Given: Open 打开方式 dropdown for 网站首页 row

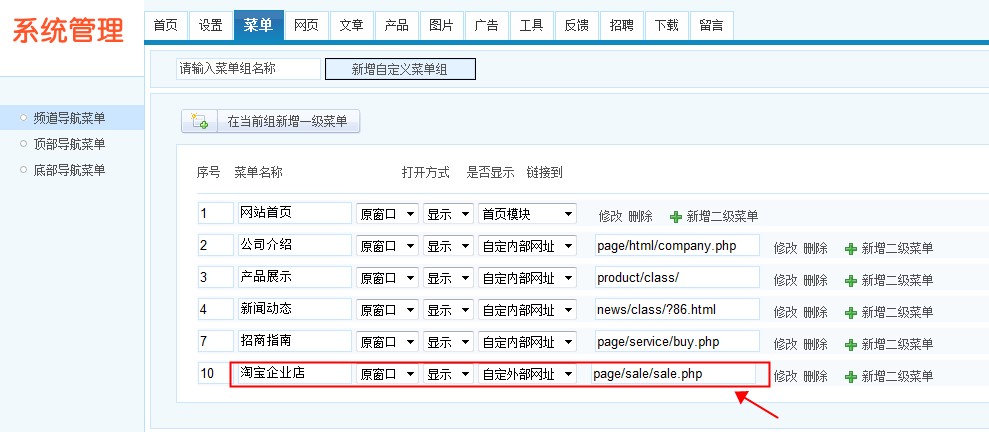Looking at the screenshot, I should point(388,214).
